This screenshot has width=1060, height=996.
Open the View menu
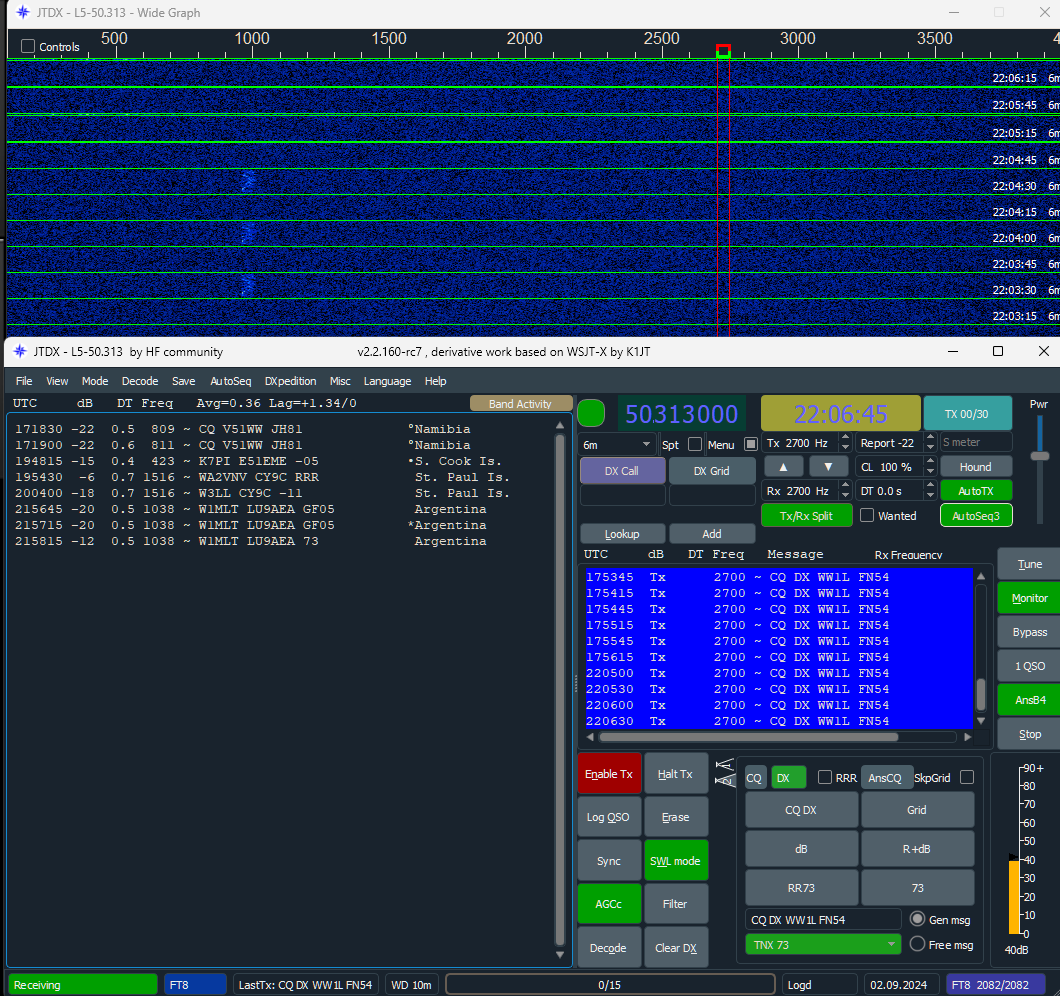[57, 381]
